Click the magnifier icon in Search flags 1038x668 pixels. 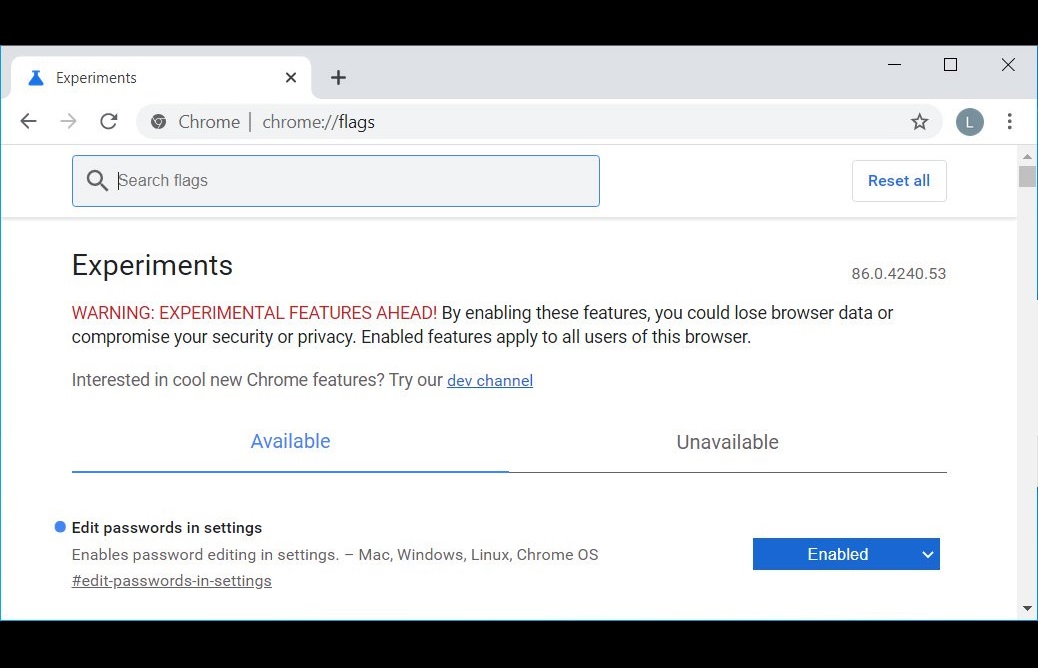pos(97,180)
